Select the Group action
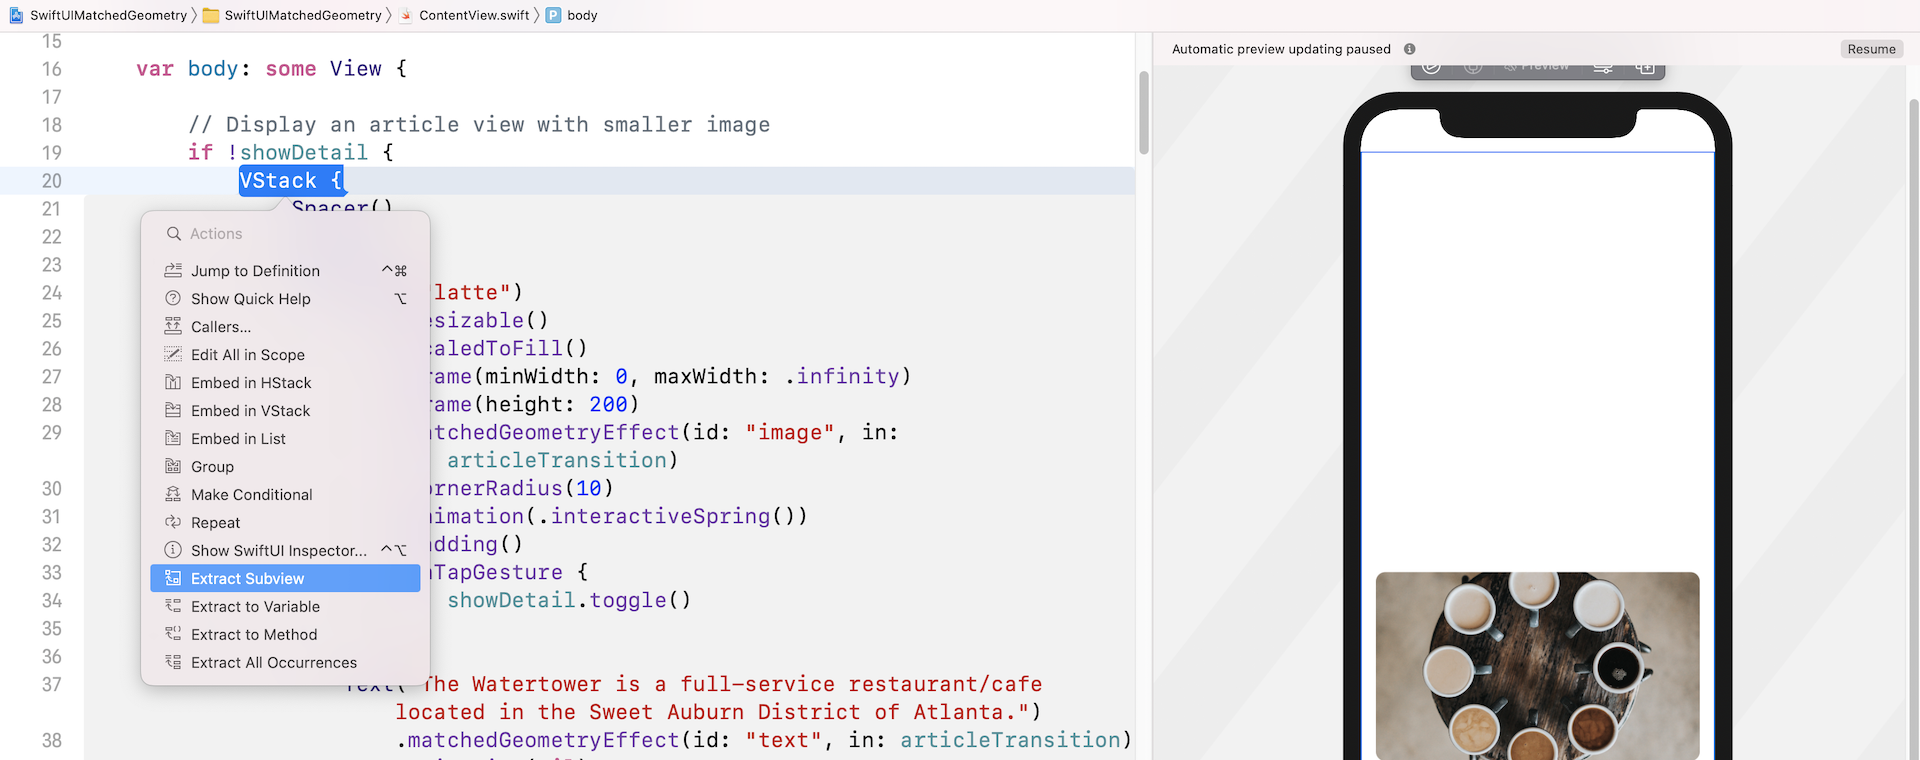1920x760 pixels. click(x=285, y=467)
